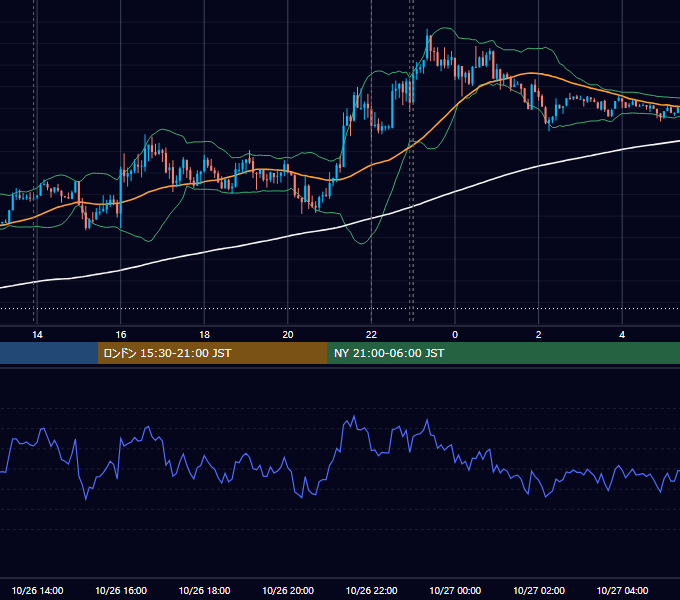Click the 10/27 04:00 time label

(x=622, y=590)
